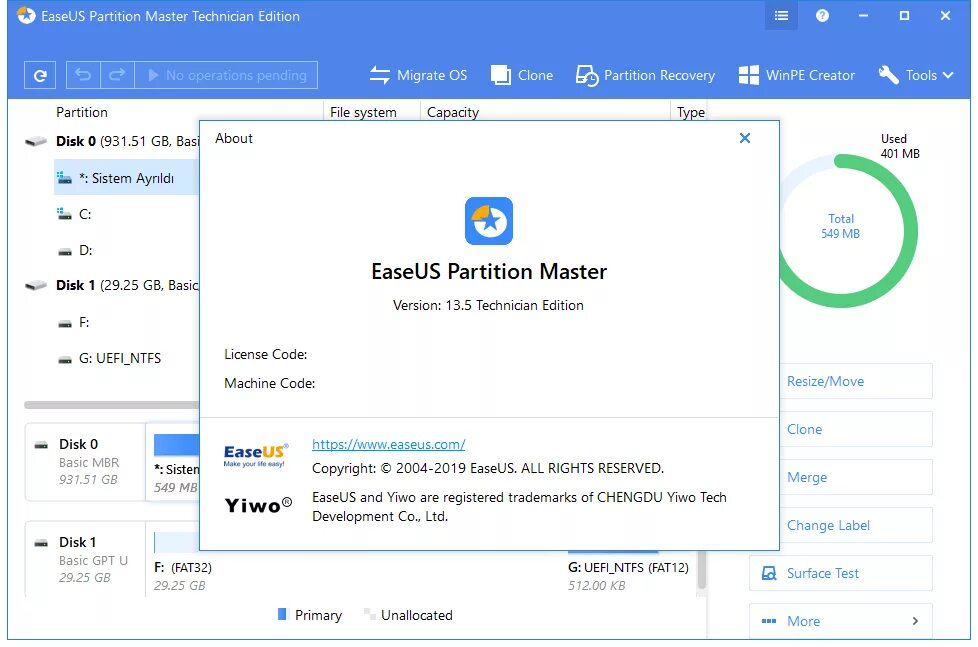Viewport: 978px width, 647px height.
Task: Click the vertical scrollbar beside disk map
Action: coord(702,570)
